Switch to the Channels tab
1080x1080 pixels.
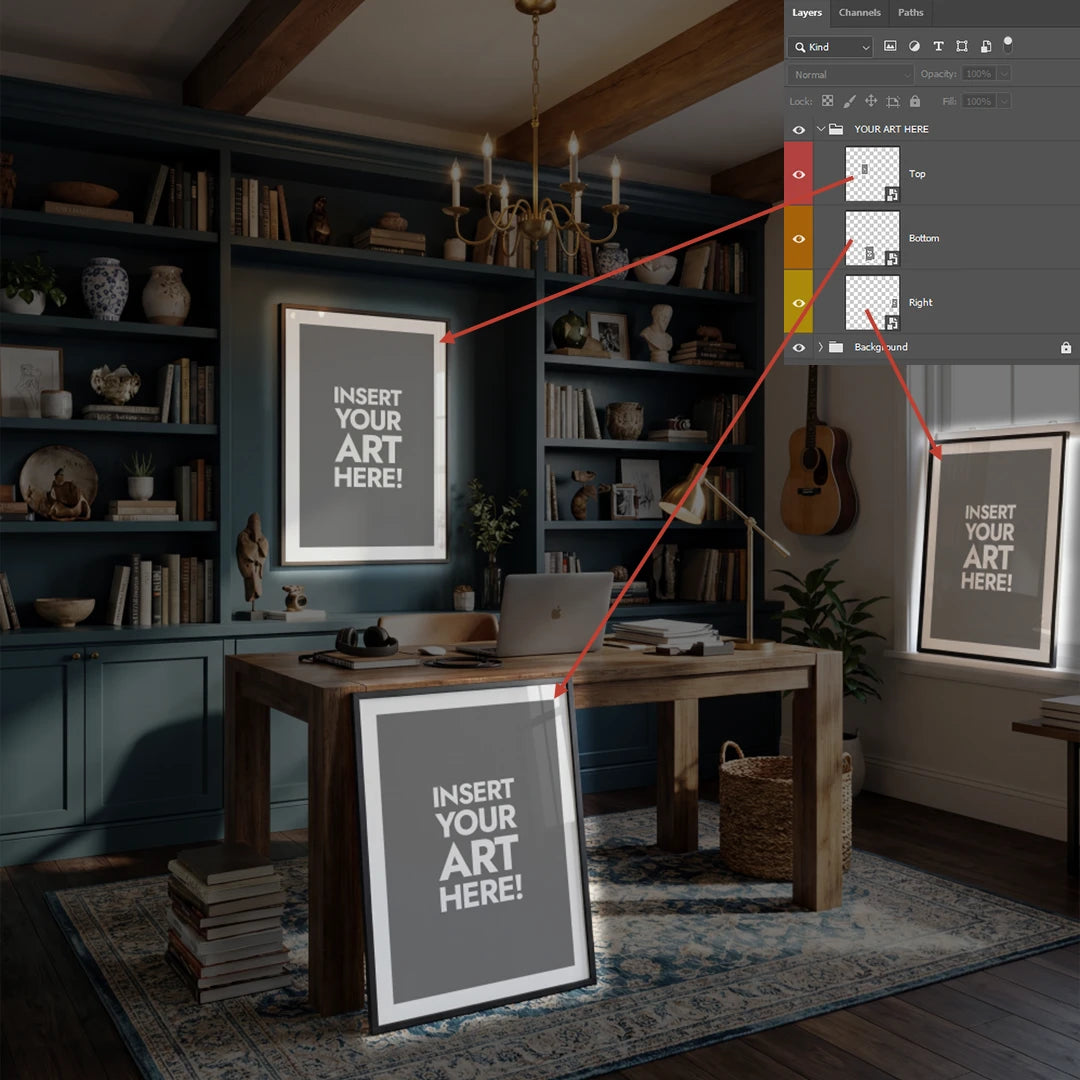click(859, 13)
